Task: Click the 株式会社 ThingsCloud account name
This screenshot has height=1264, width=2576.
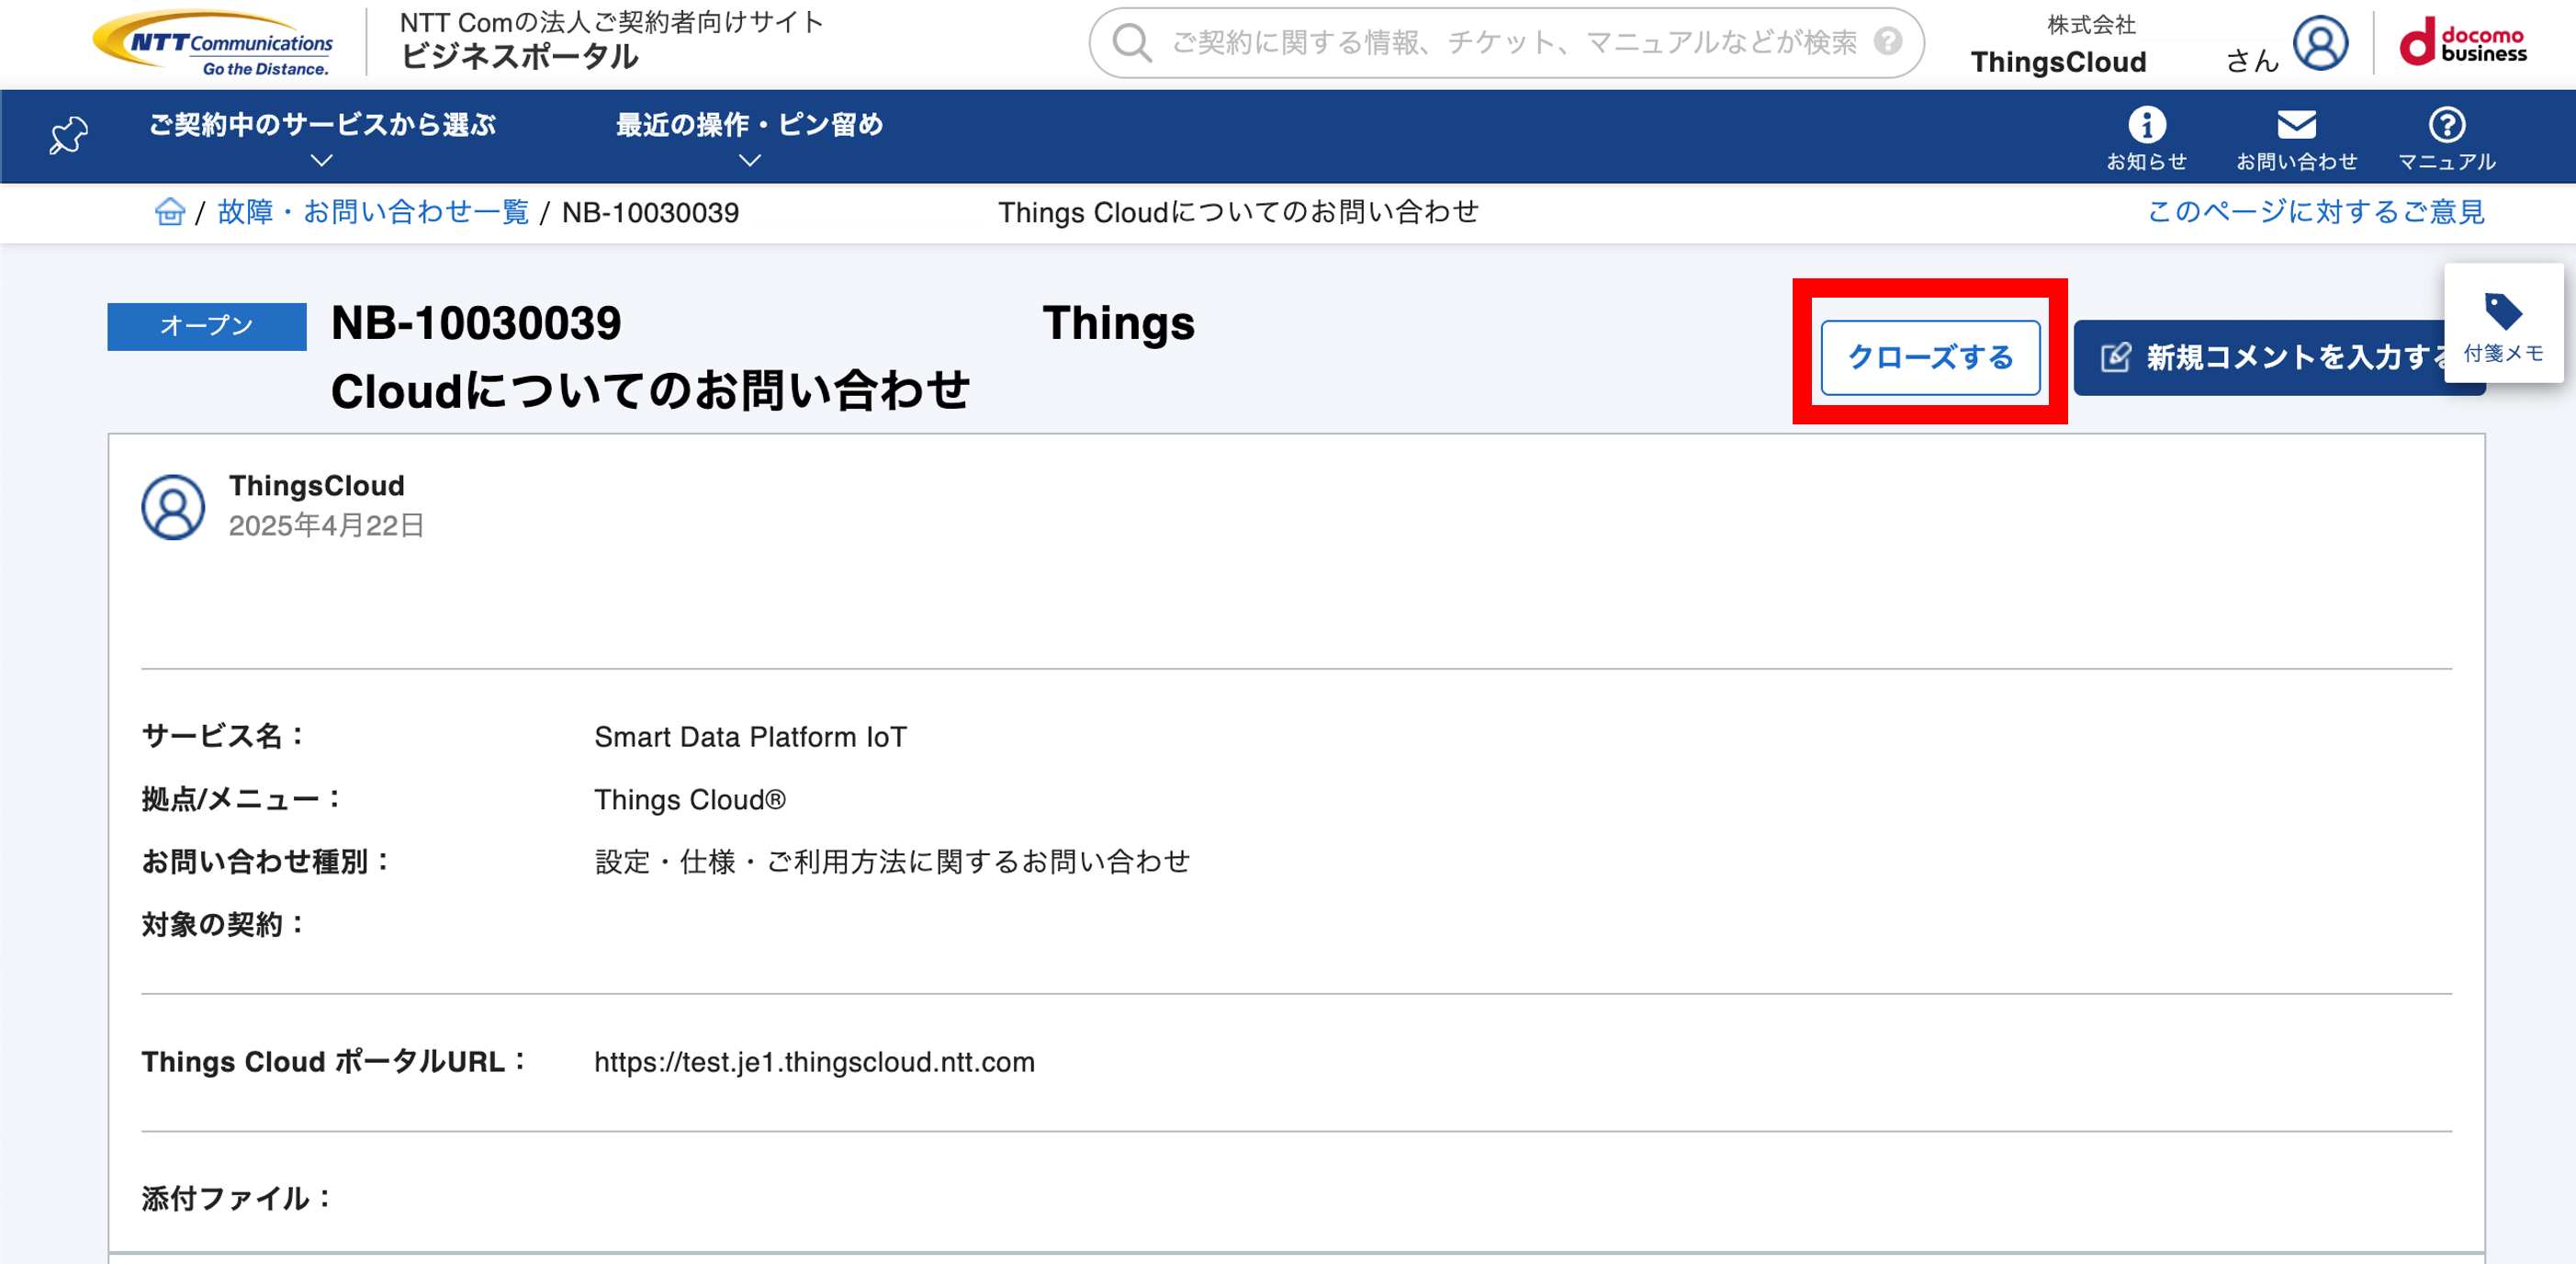Action: click(x=2059, y=44)
